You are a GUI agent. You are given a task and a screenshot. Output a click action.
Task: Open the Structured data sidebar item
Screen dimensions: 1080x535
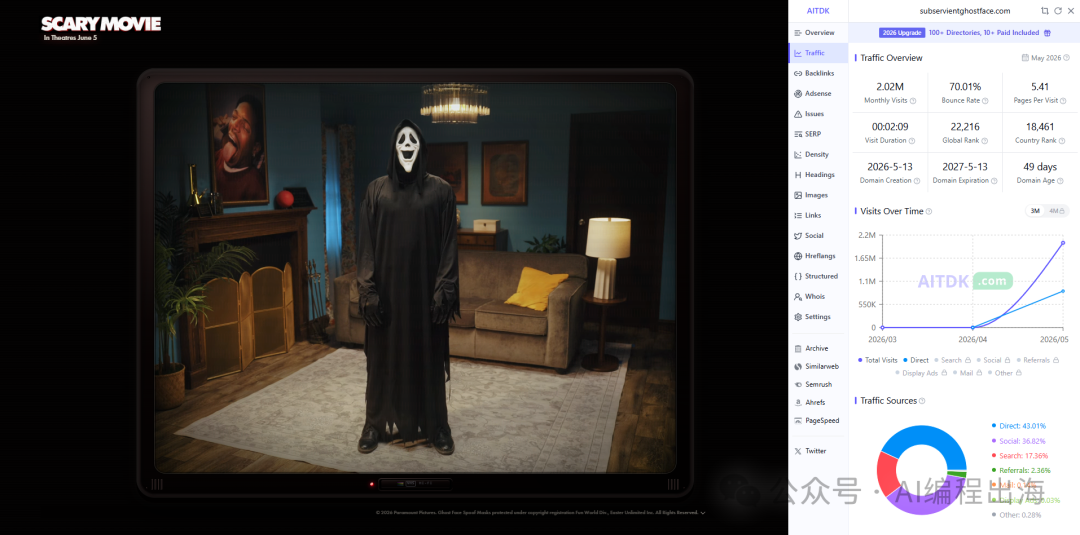tap(818, 276)
